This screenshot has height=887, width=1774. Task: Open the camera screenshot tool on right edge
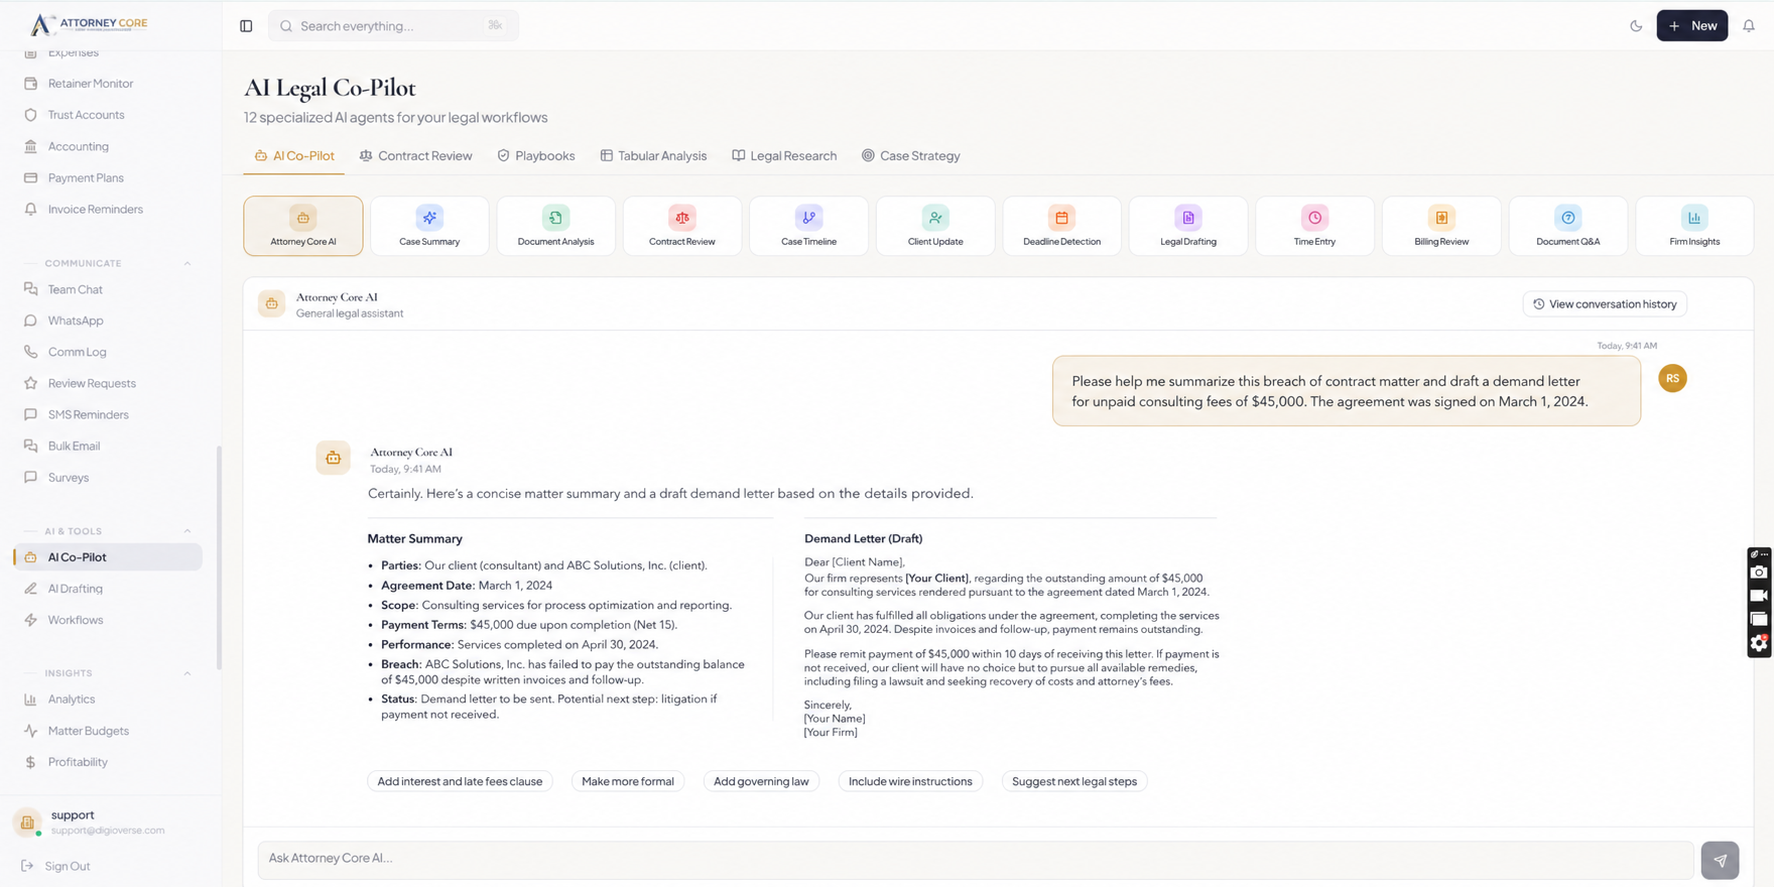tap(1759, 572)
